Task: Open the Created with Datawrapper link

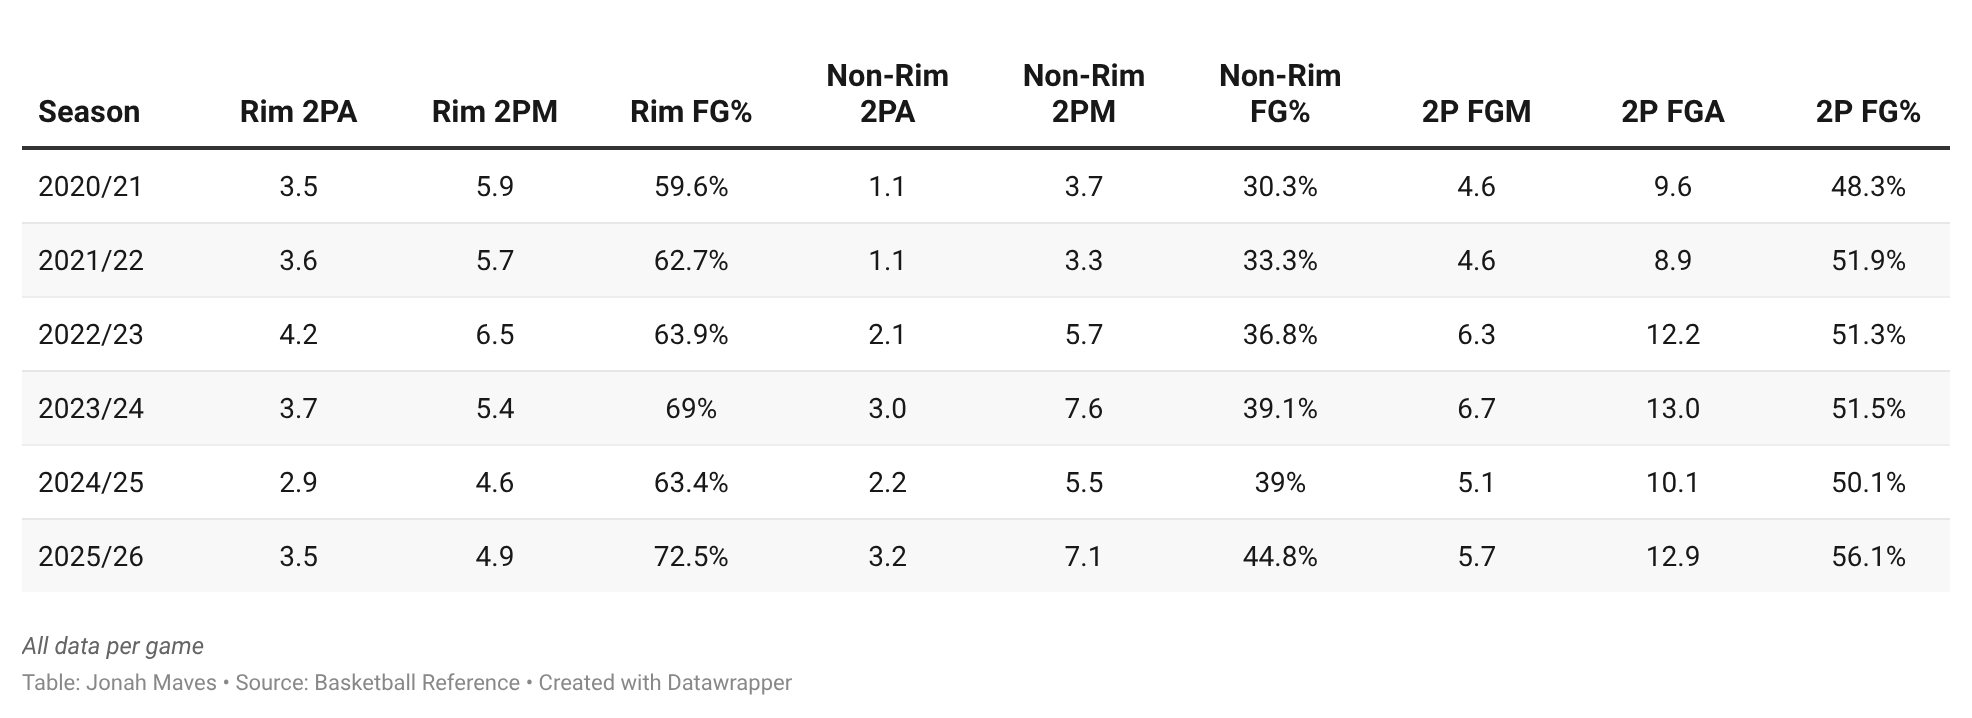Action: 665,683
